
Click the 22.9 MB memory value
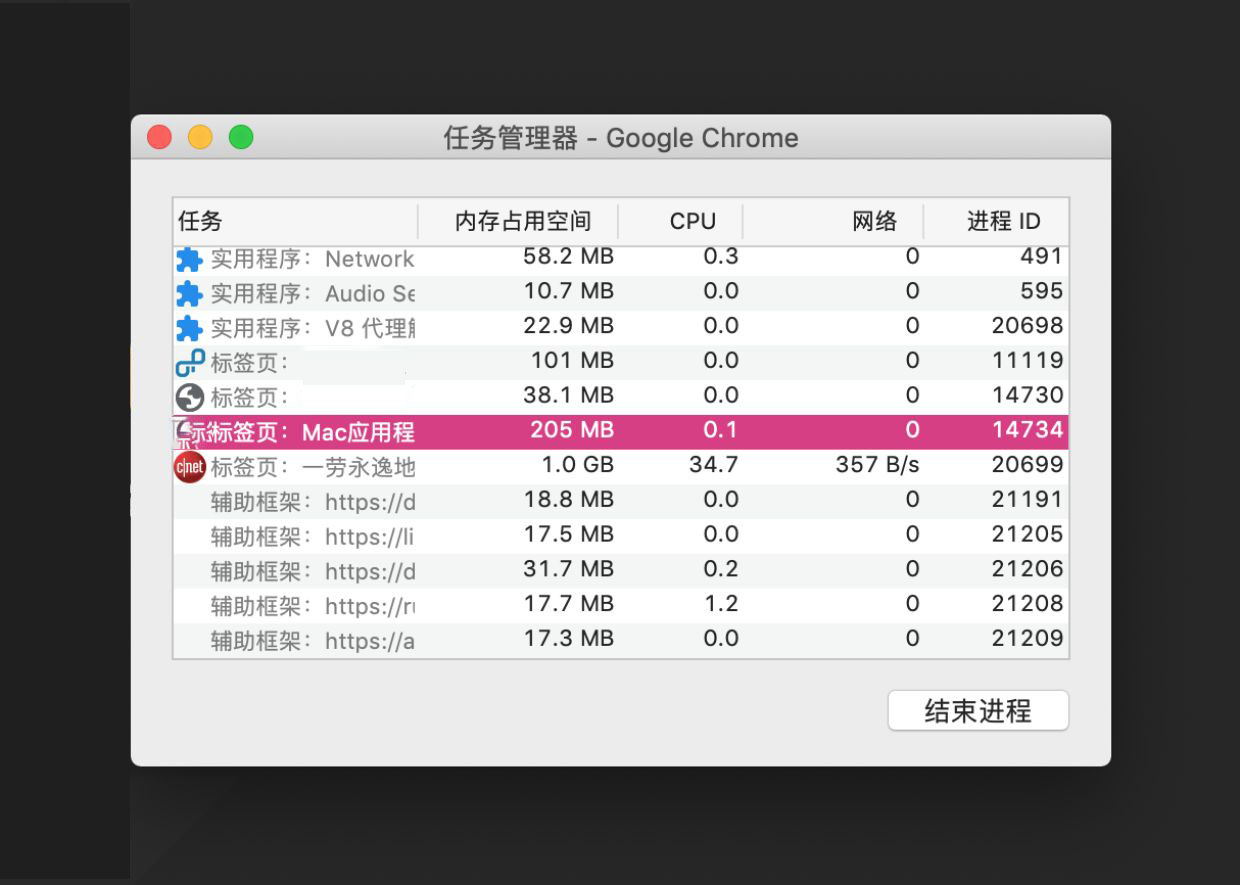(x=568, y=326)
